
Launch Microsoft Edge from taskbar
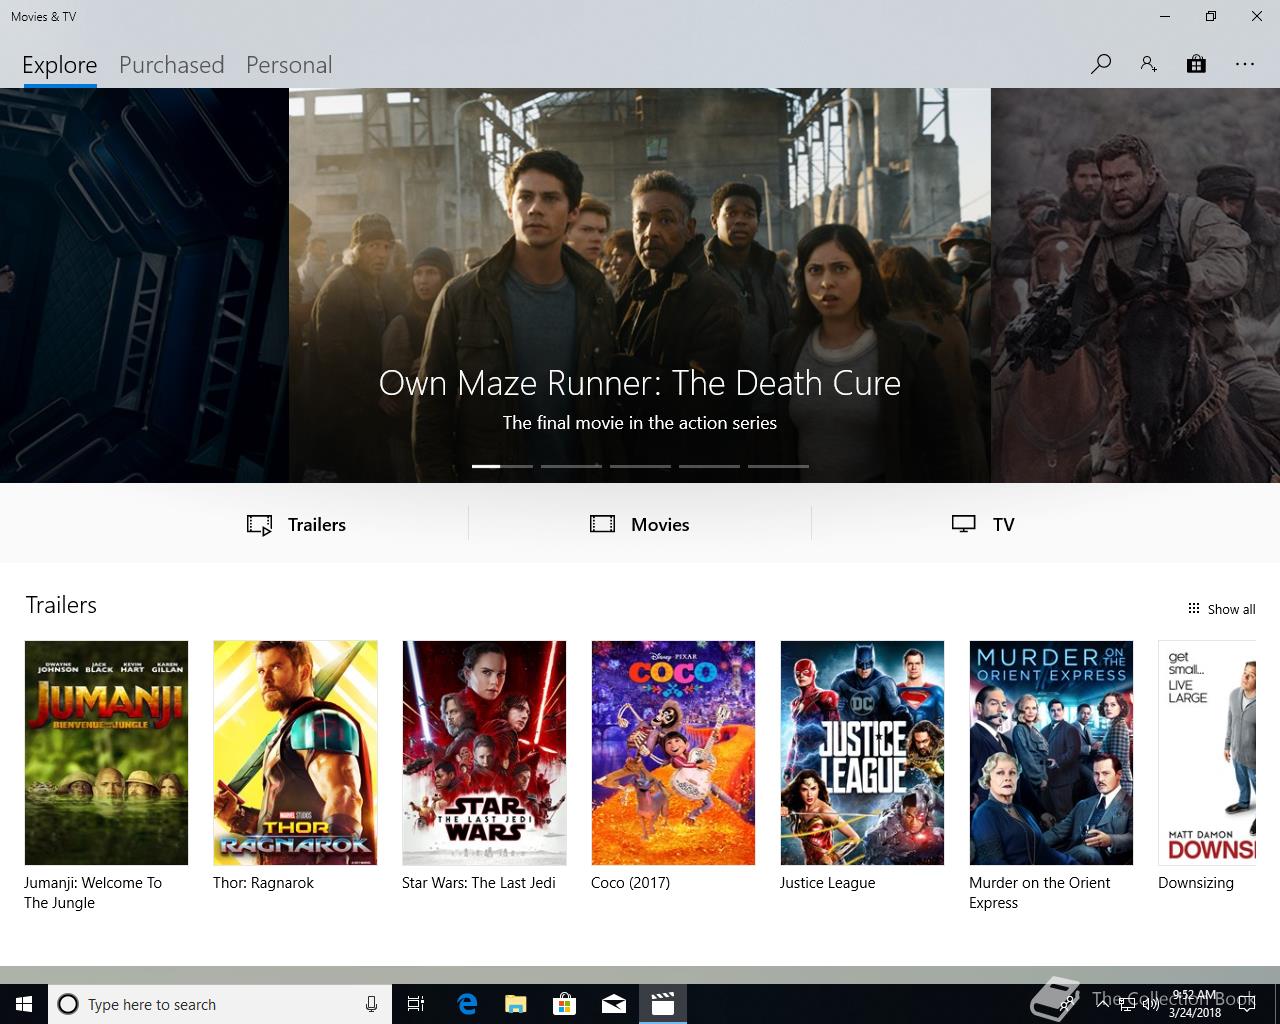click(467, 1004)
